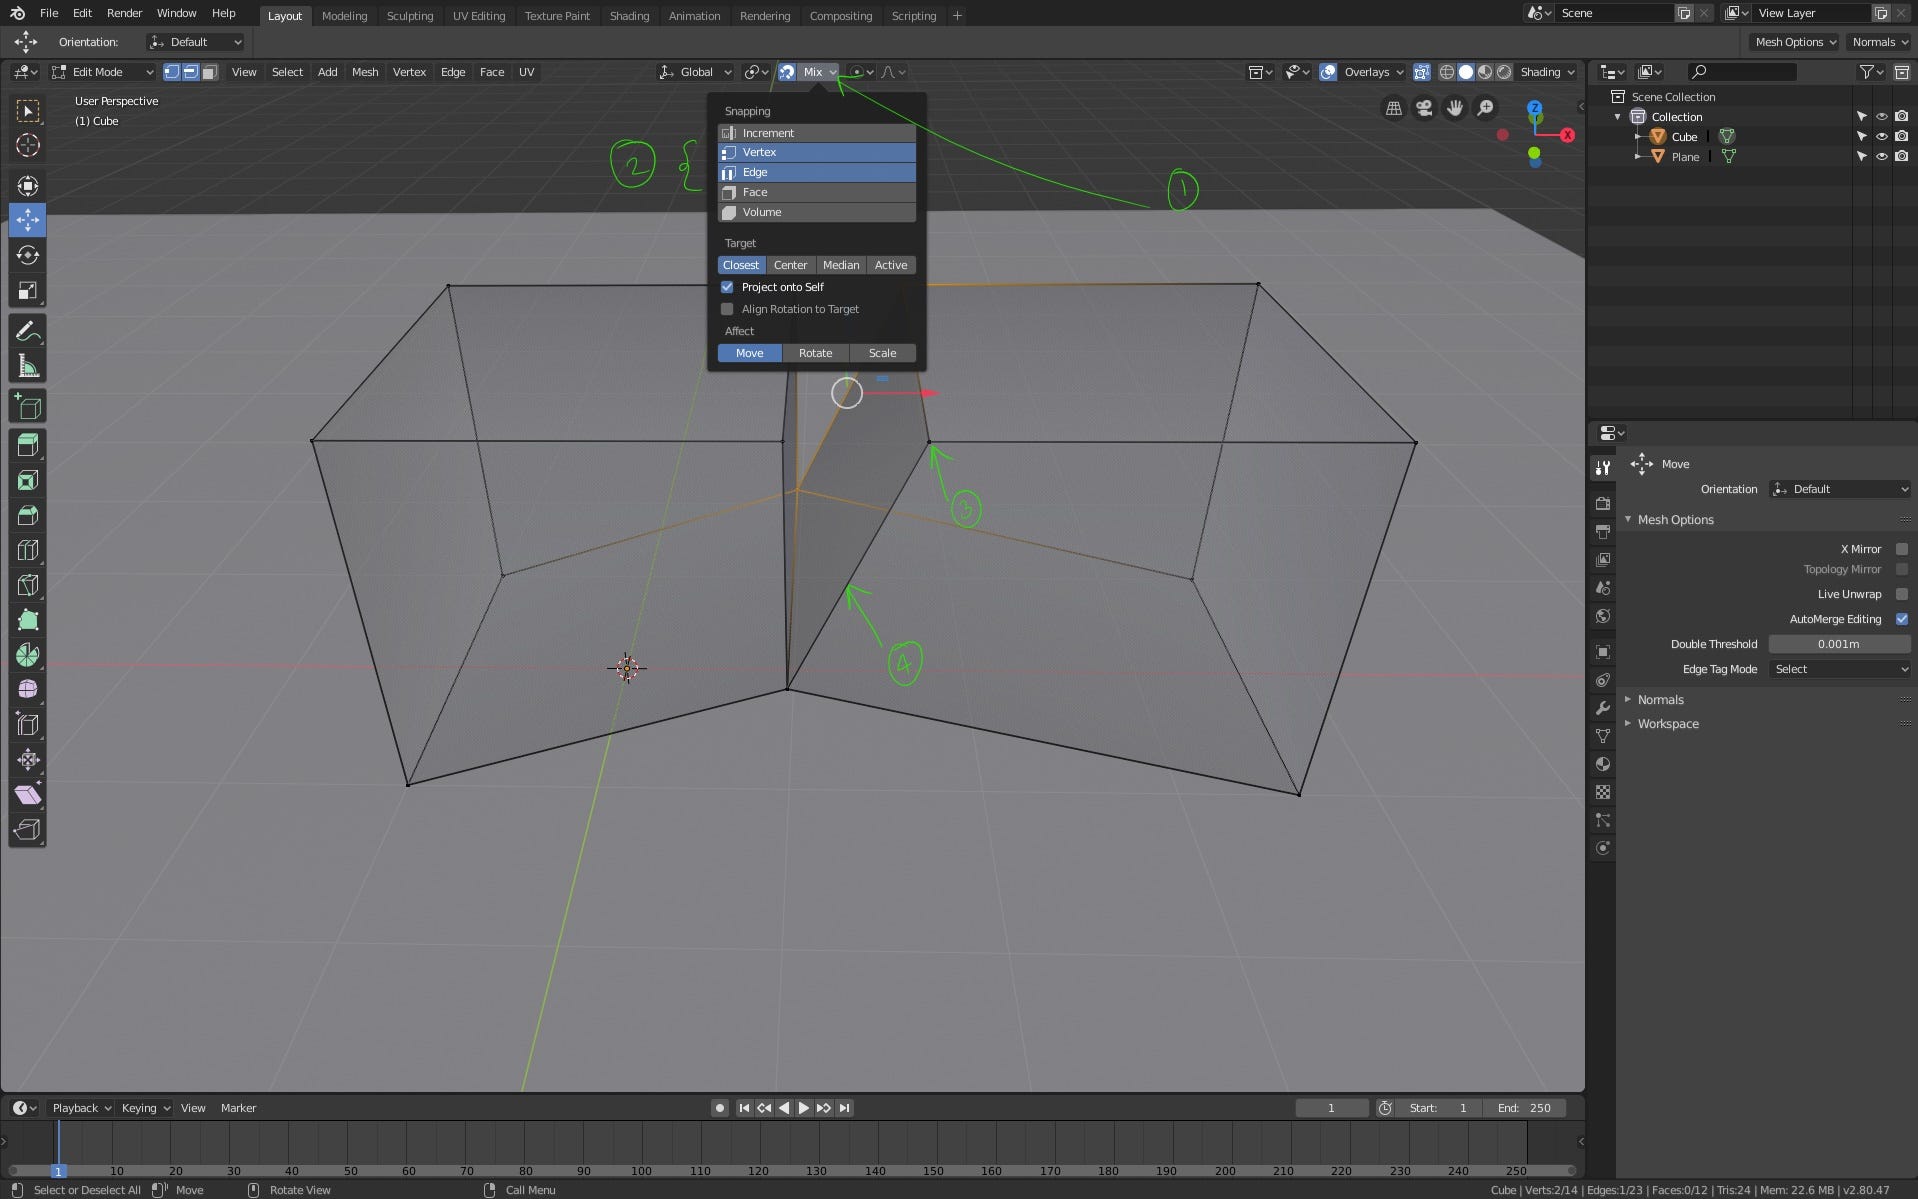Viewport: 1918px width, 1199px height.
Task: Toggle X-ray shading button
Action: (x=1421, y=72)
